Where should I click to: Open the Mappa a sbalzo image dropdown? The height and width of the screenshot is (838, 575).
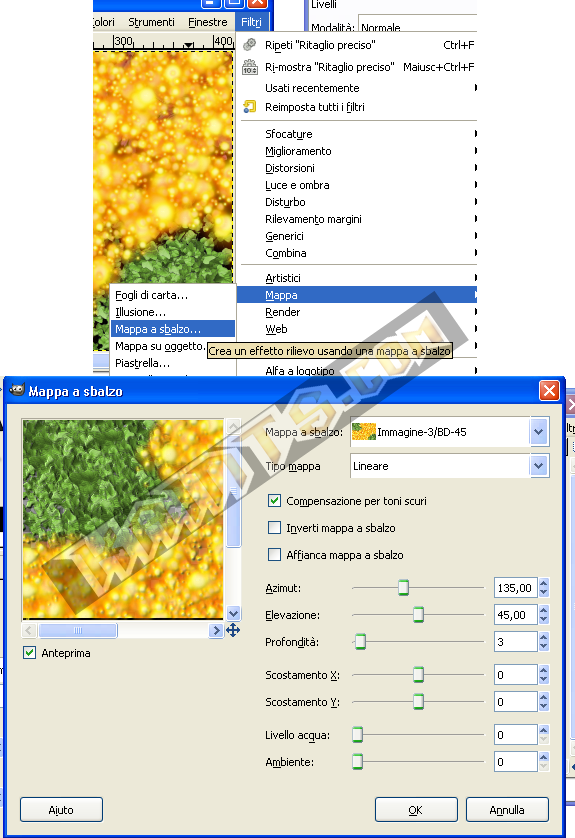point(539,432)
